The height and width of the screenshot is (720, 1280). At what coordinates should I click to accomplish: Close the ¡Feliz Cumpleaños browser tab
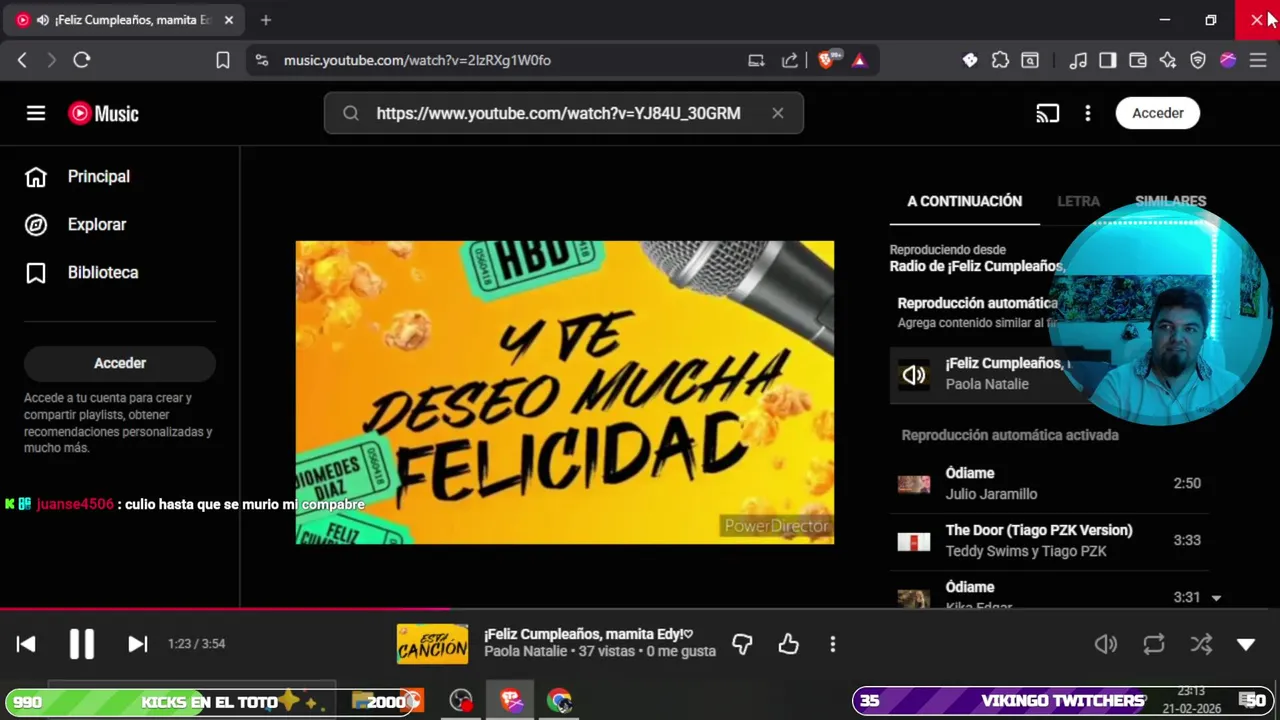[229, 20]
